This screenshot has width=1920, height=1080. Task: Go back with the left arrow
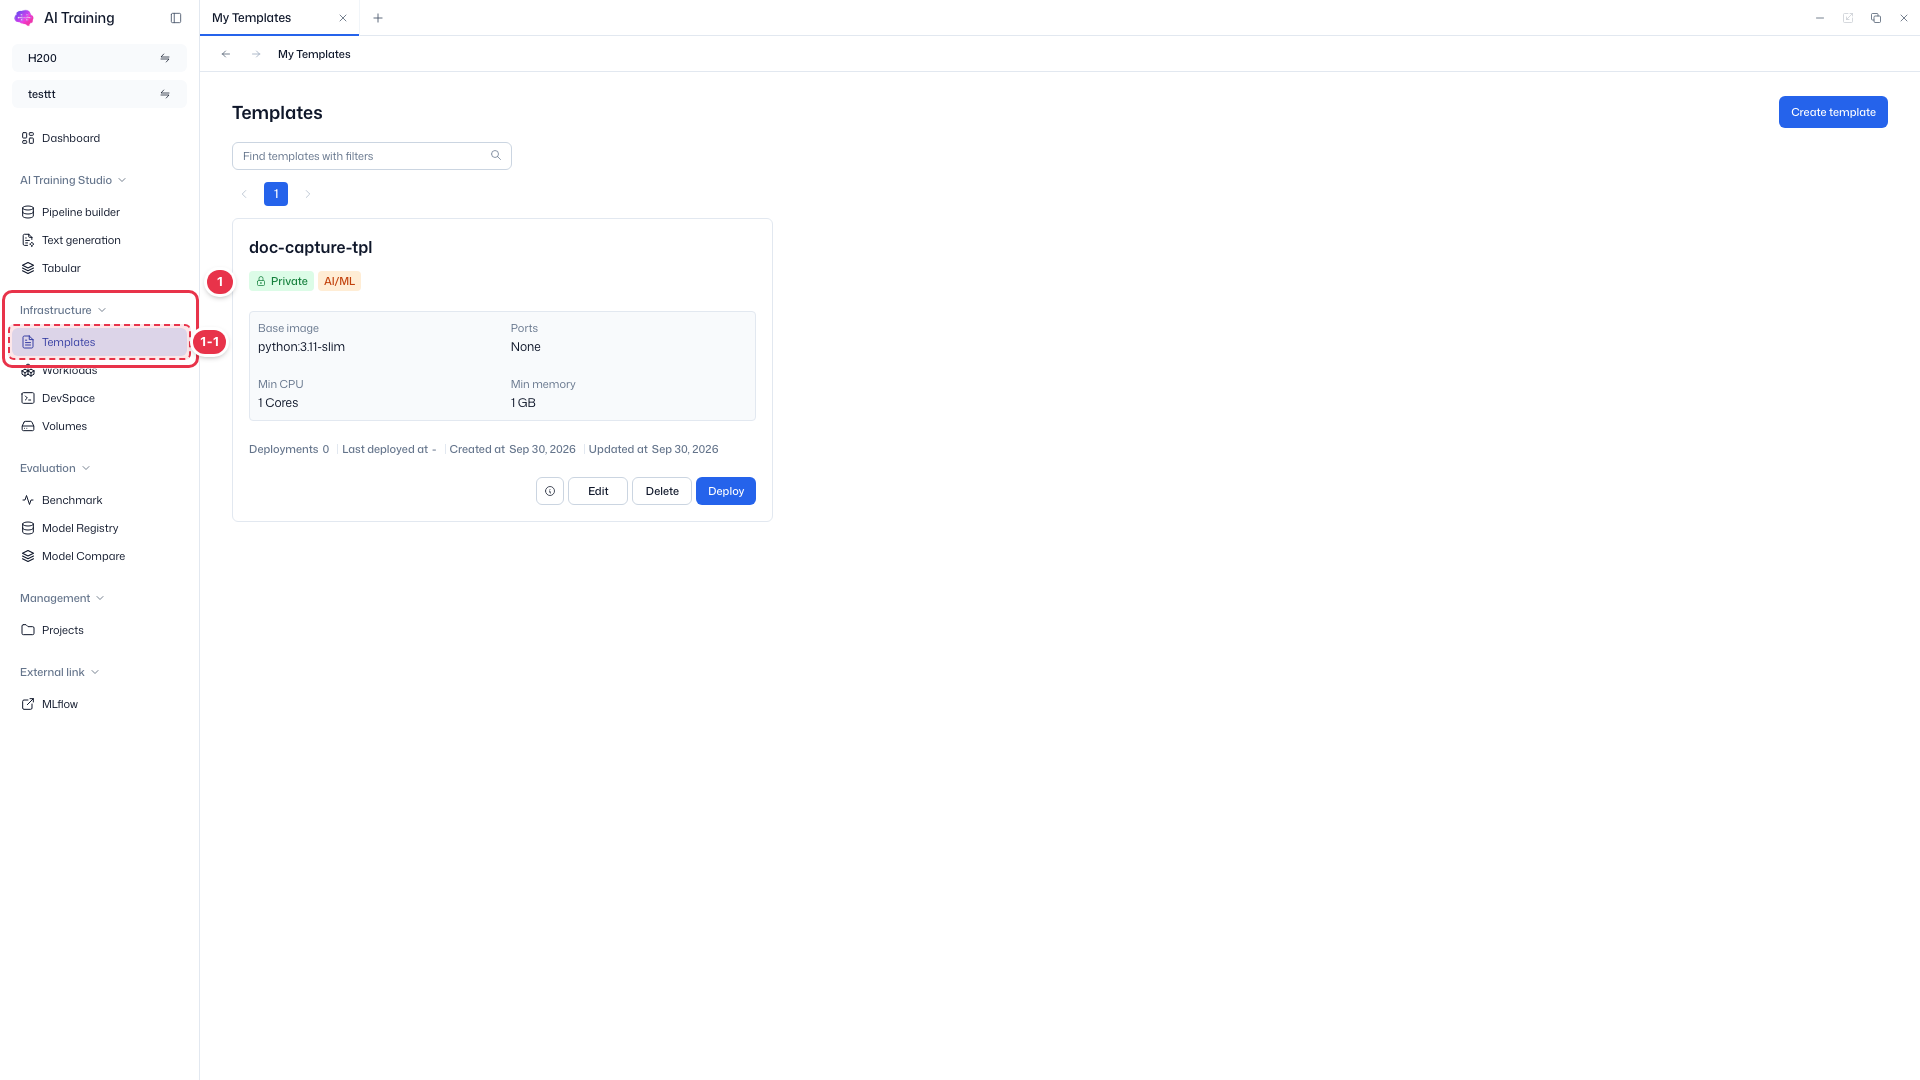[226, 54]
